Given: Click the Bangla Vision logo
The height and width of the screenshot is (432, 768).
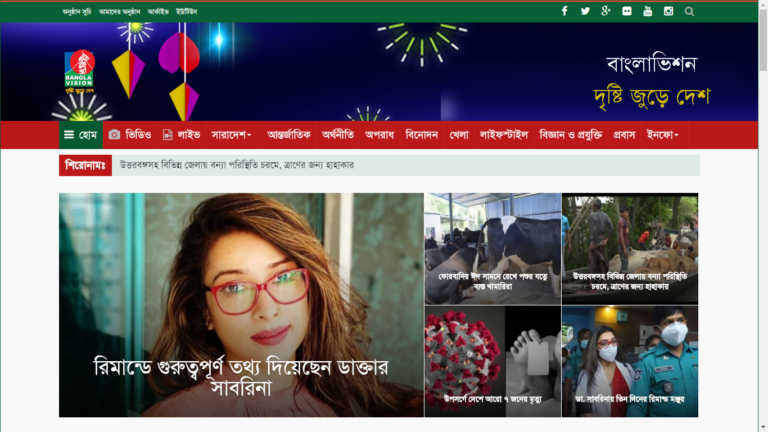Looking at the screenshot, I should click(x=79, y=72).
